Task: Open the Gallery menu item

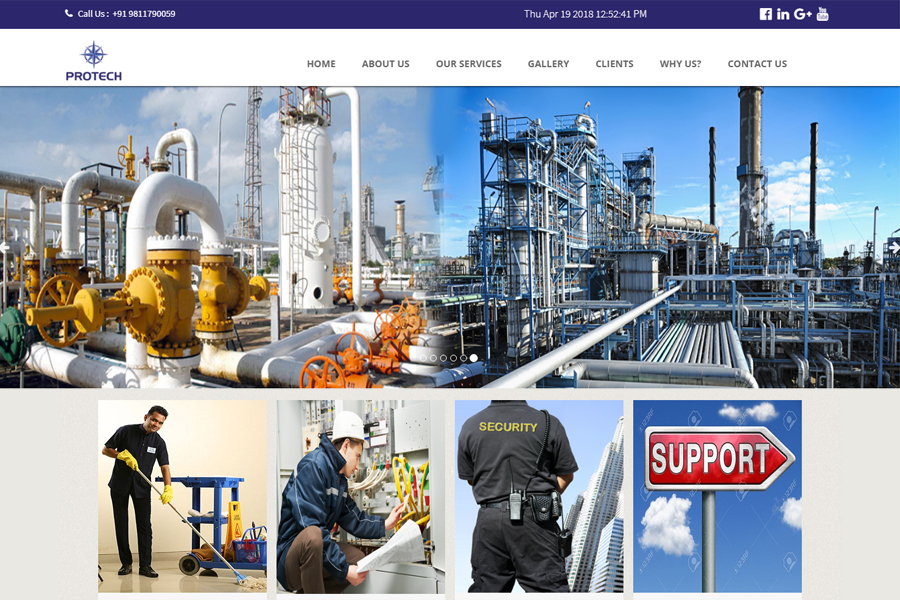Action: 548,64
